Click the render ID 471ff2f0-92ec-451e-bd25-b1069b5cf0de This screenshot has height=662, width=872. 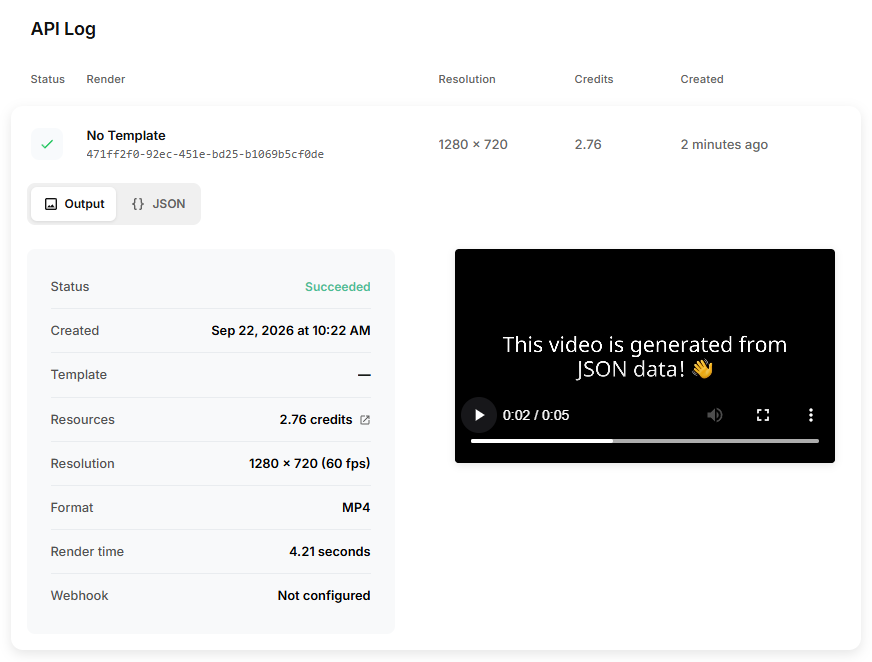point(205,155)
